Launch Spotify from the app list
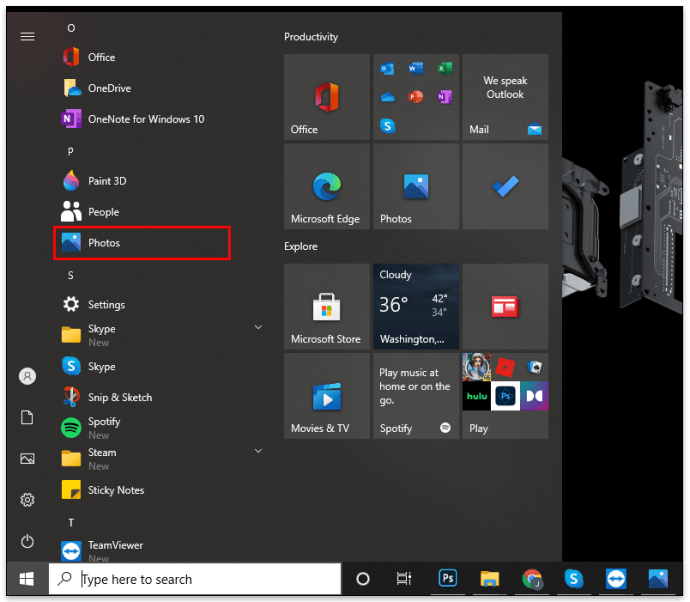Viewport: 690px width, 602px height. pos(161,428)
